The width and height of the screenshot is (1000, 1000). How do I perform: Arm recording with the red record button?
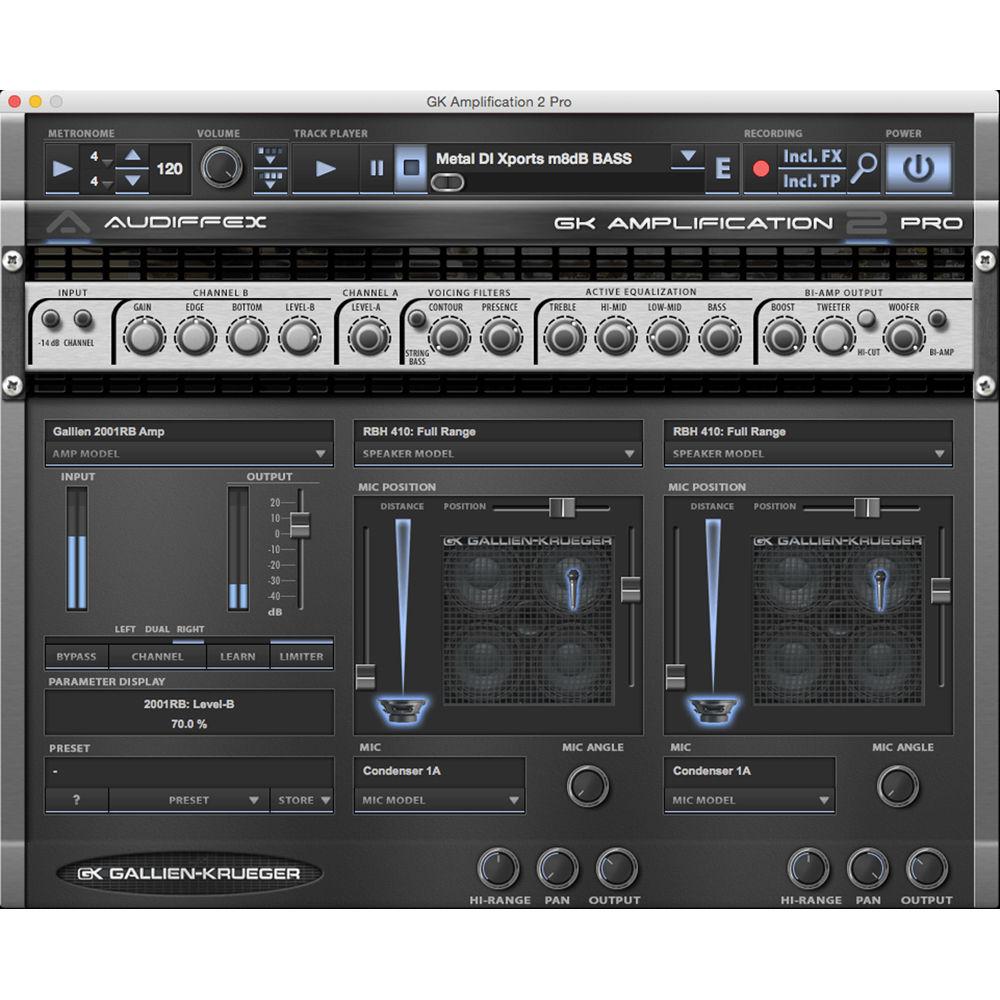(760, 167)
